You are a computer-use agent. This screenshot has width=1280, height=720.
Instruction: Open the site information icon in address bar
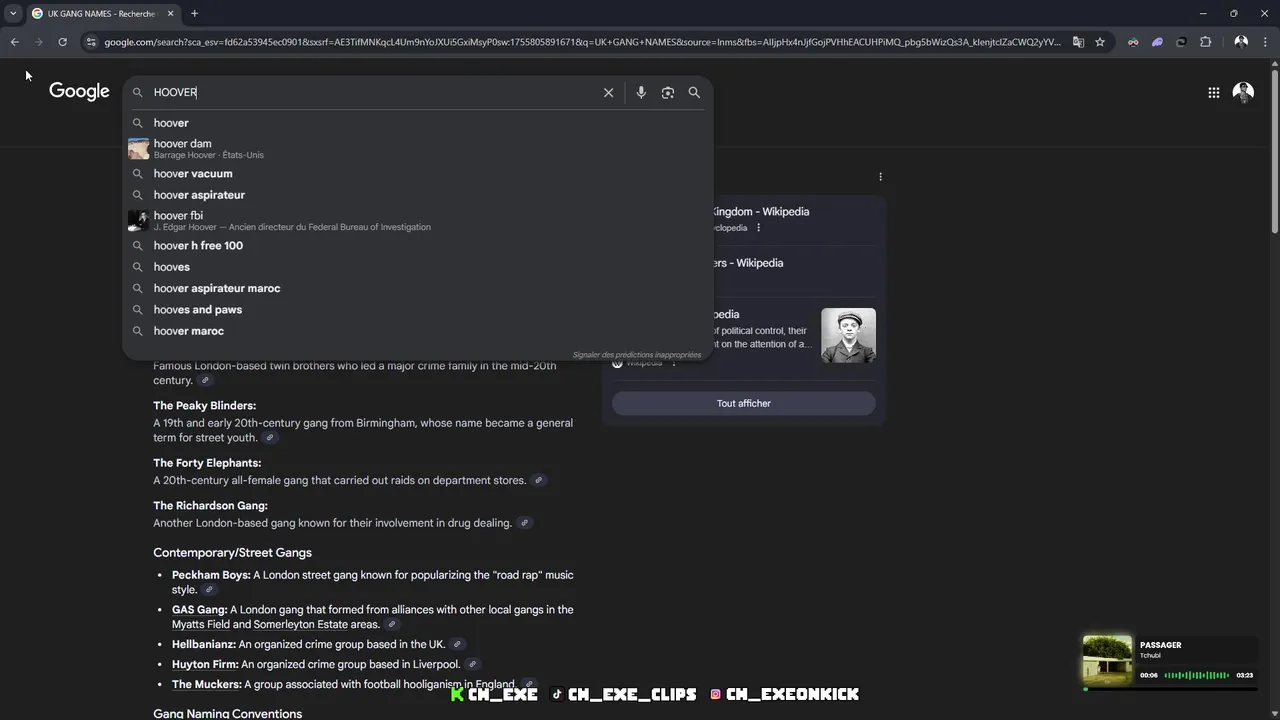click(91, 42)
